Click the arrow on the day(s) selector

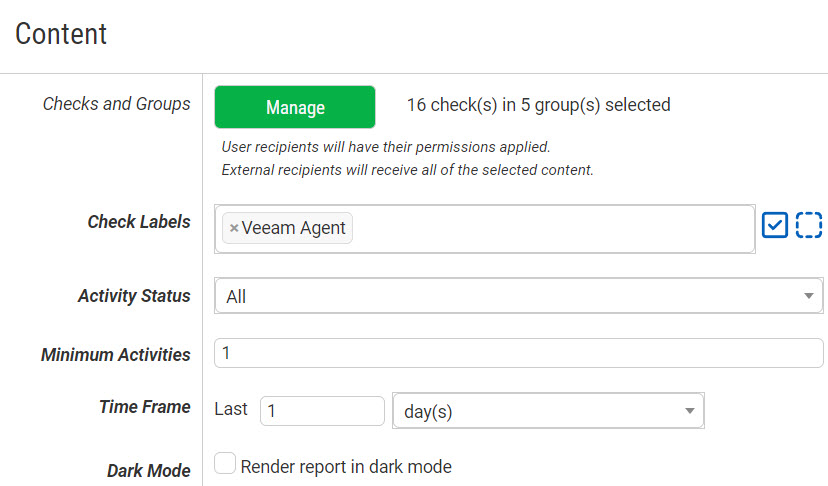[x=689, y=412]
